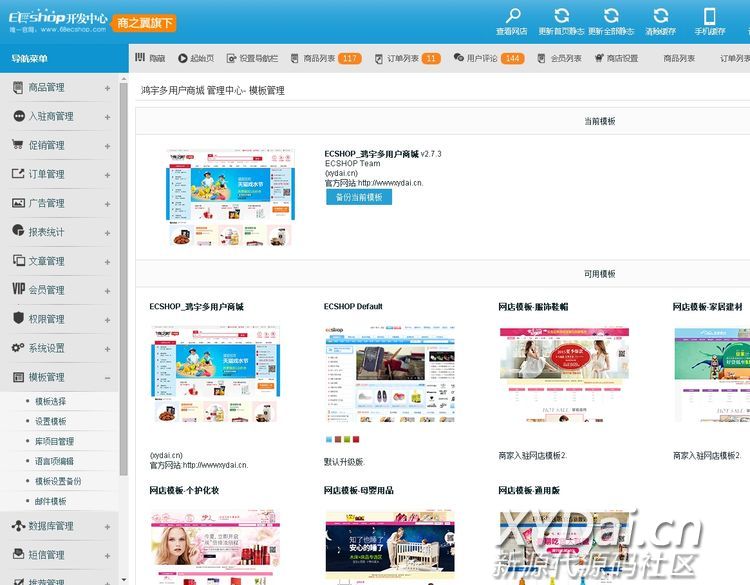Expand 促销管理 with its plus sign
The width and height of the screenshot is (750, 585).
point(108,146)
